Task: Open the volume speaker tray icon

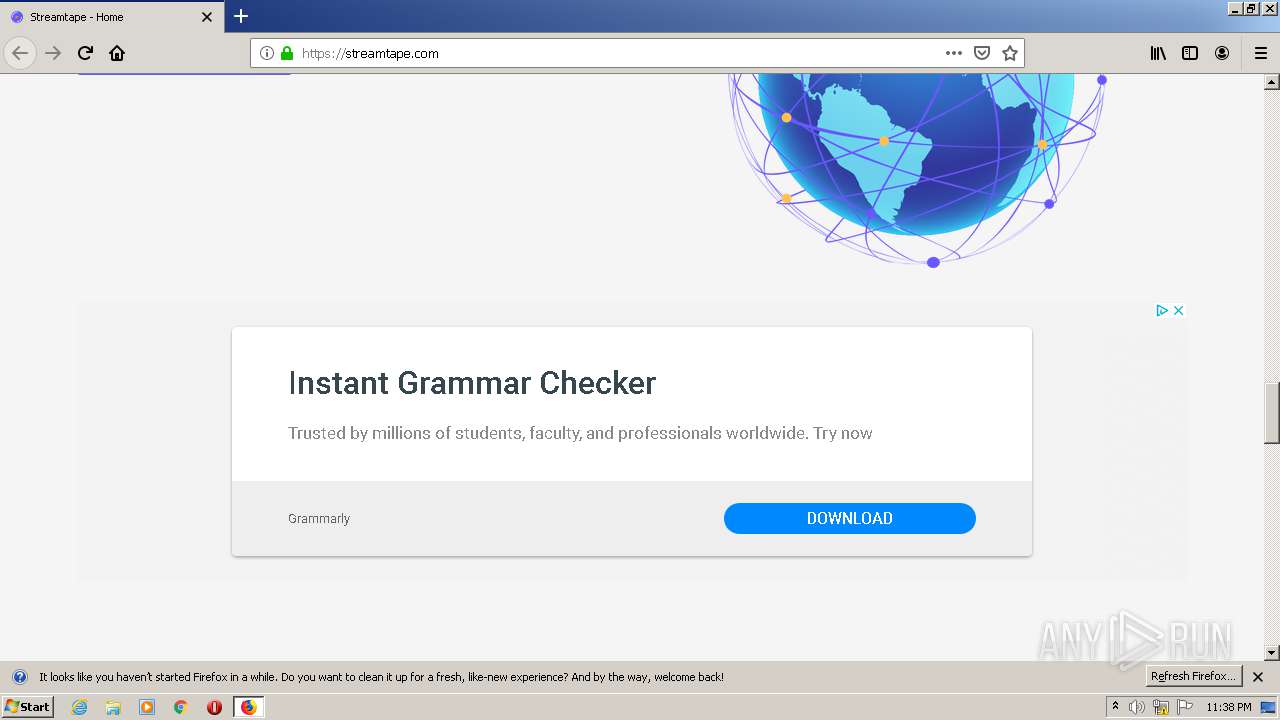Action: (1137, 707)
